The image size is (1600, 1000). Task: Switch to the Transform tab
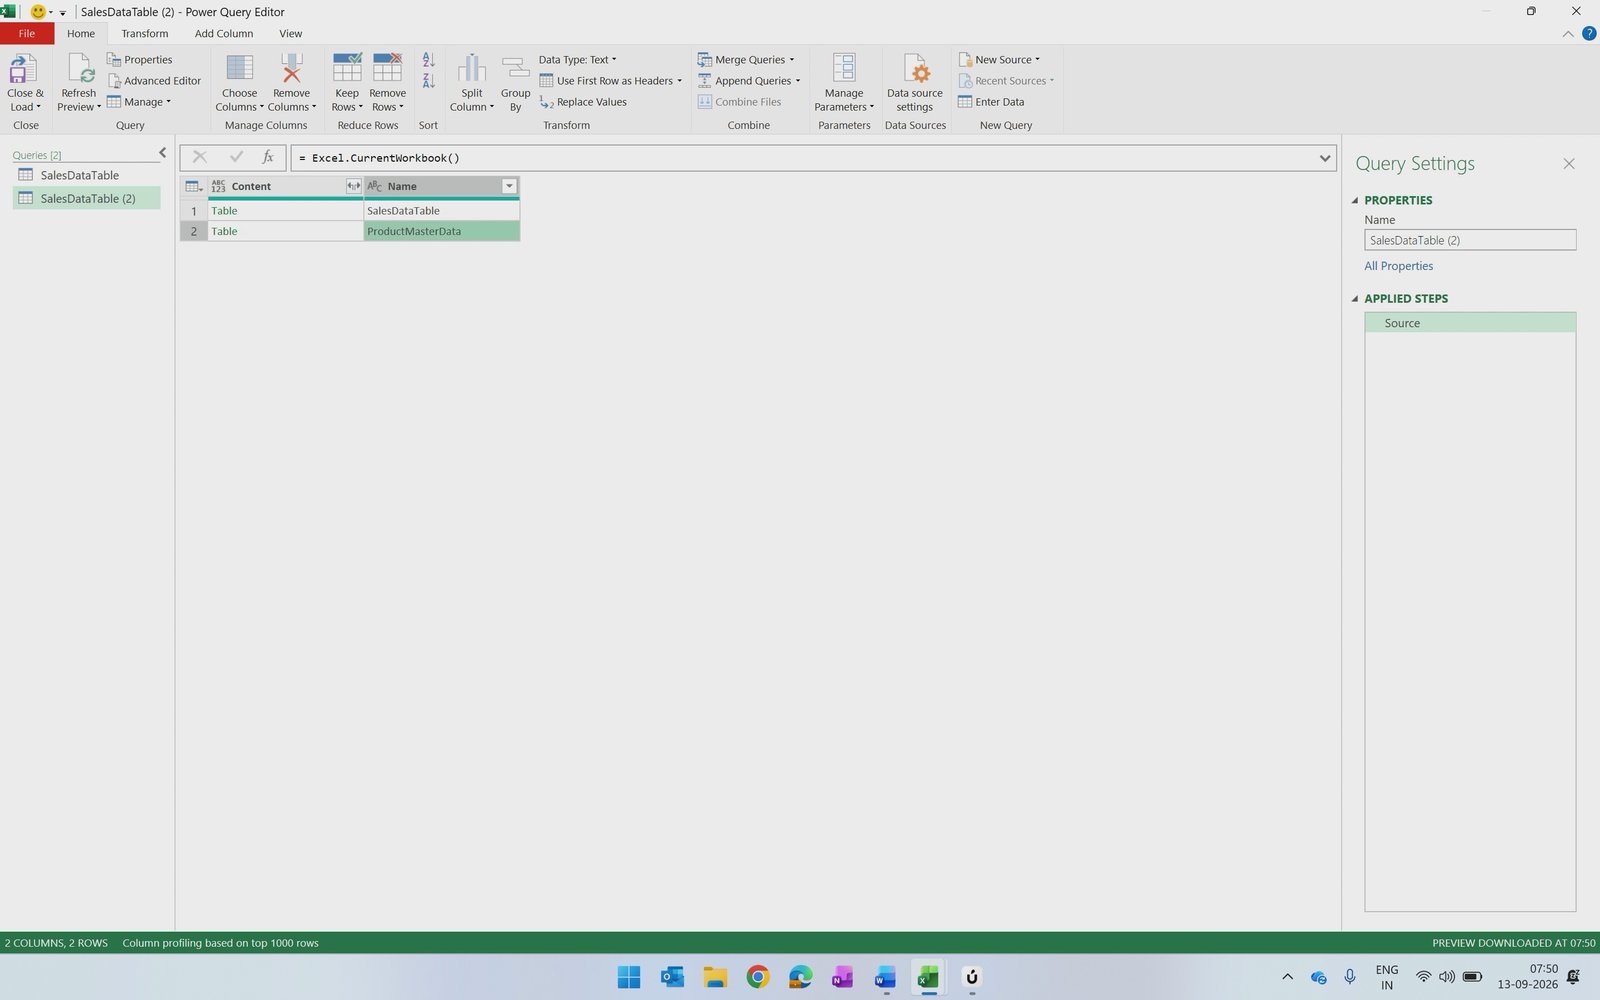145,34
